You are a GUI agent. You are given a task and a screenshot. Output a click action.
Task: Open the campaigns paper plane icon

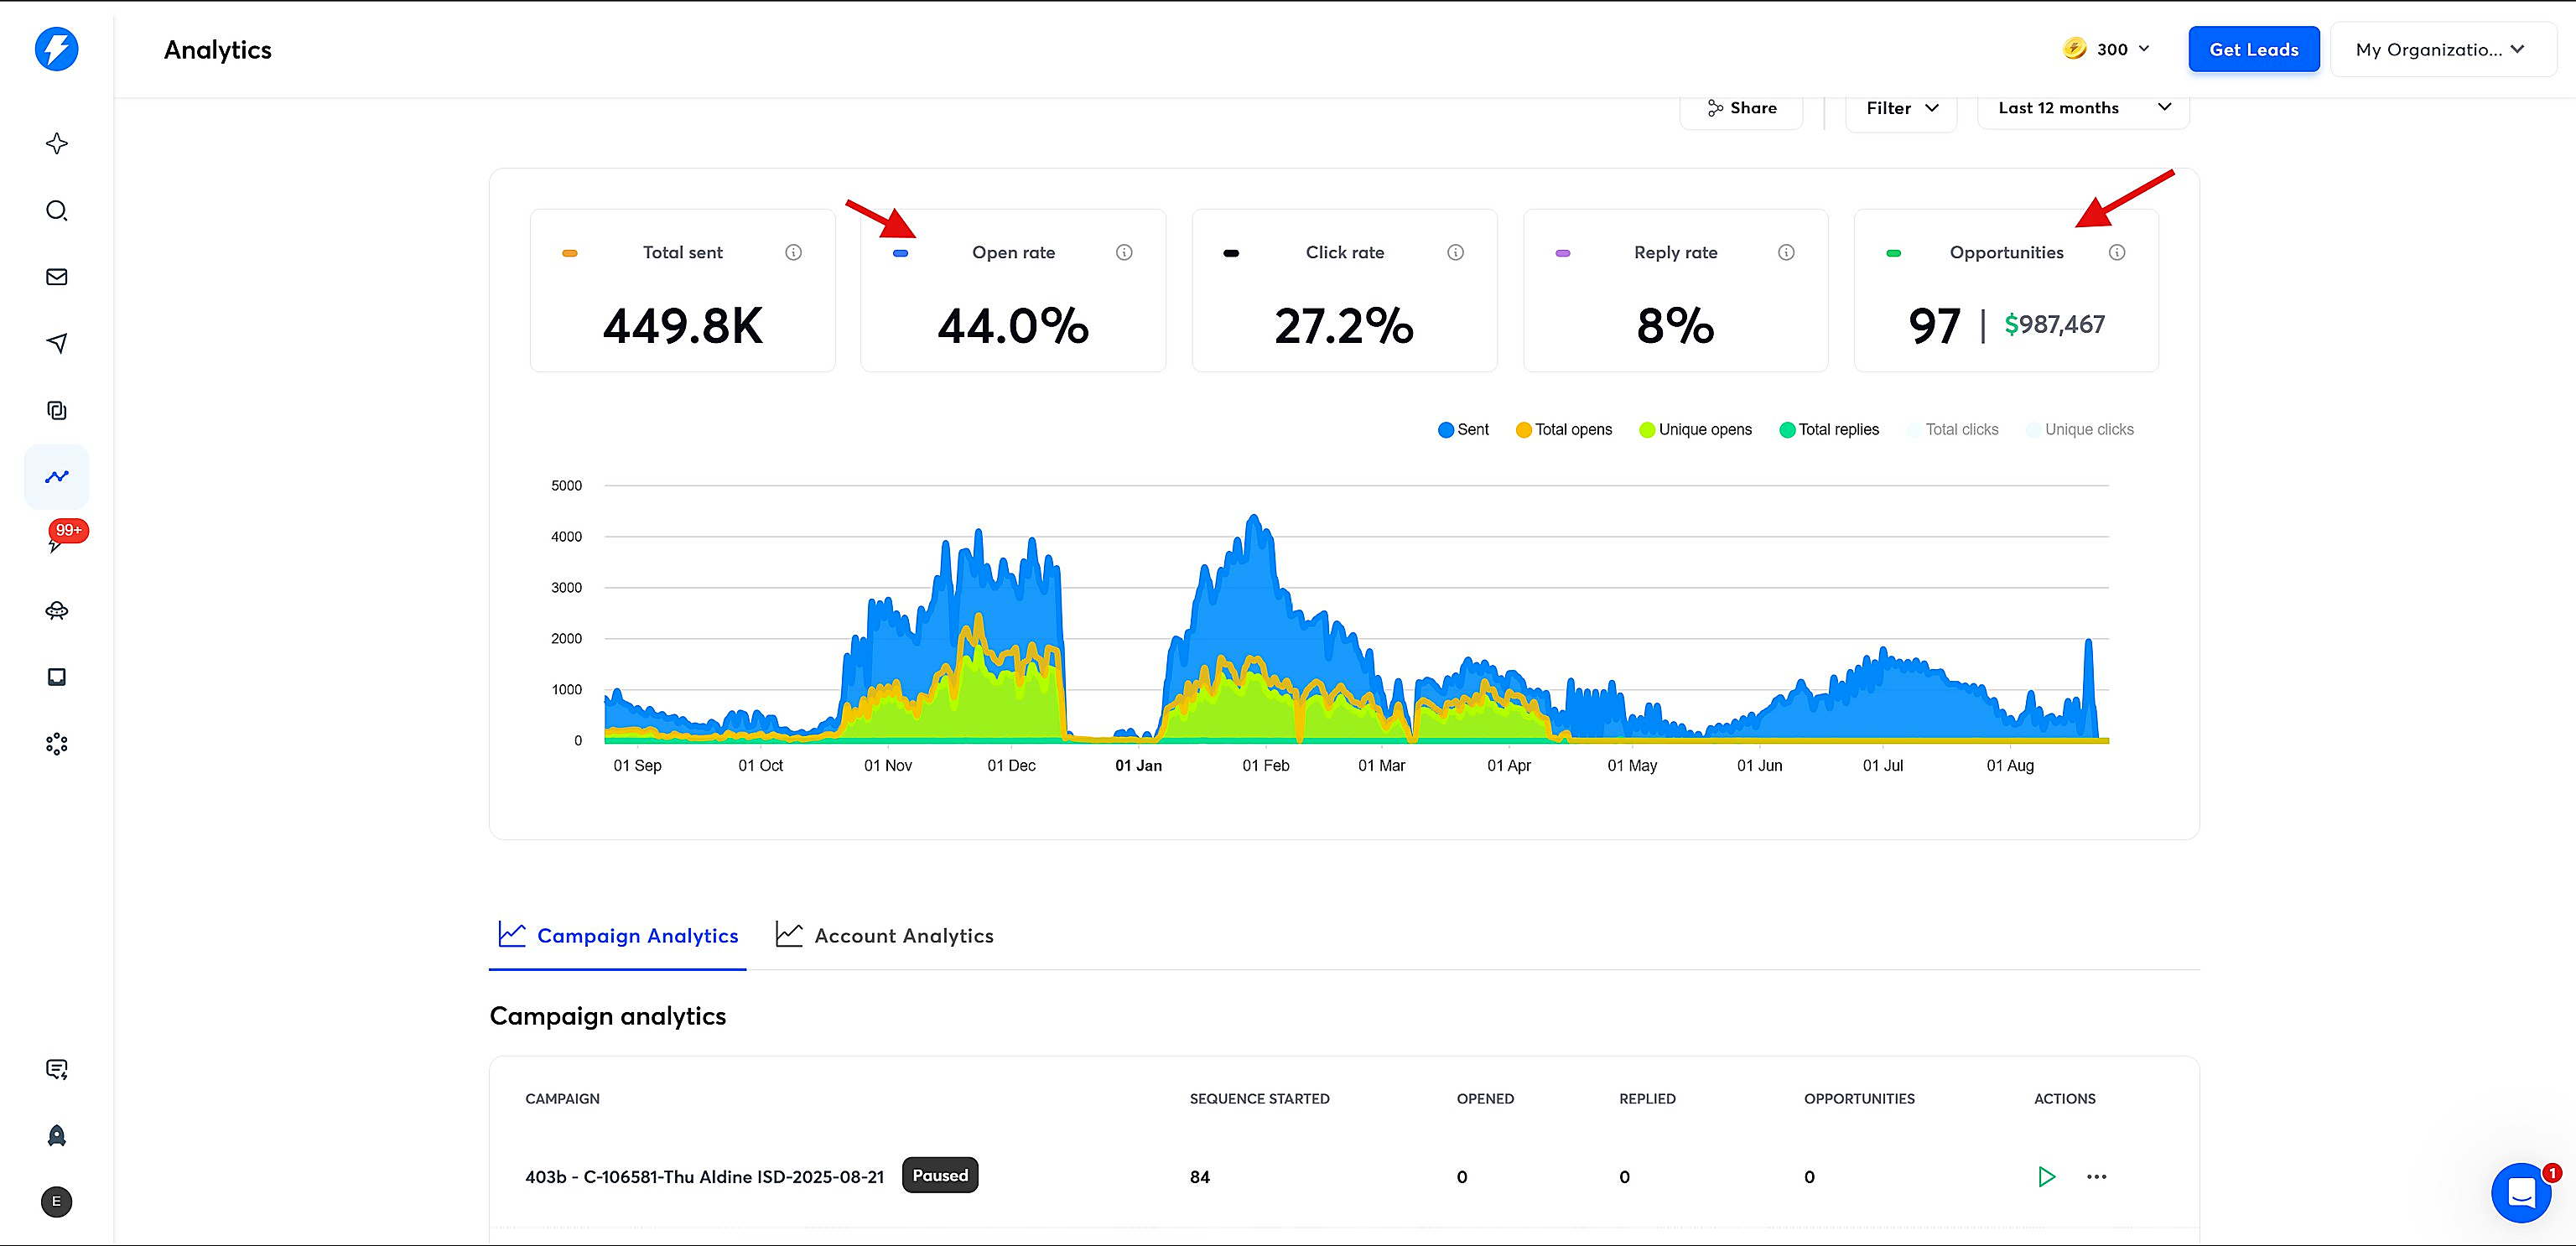[x=57, y=343]
